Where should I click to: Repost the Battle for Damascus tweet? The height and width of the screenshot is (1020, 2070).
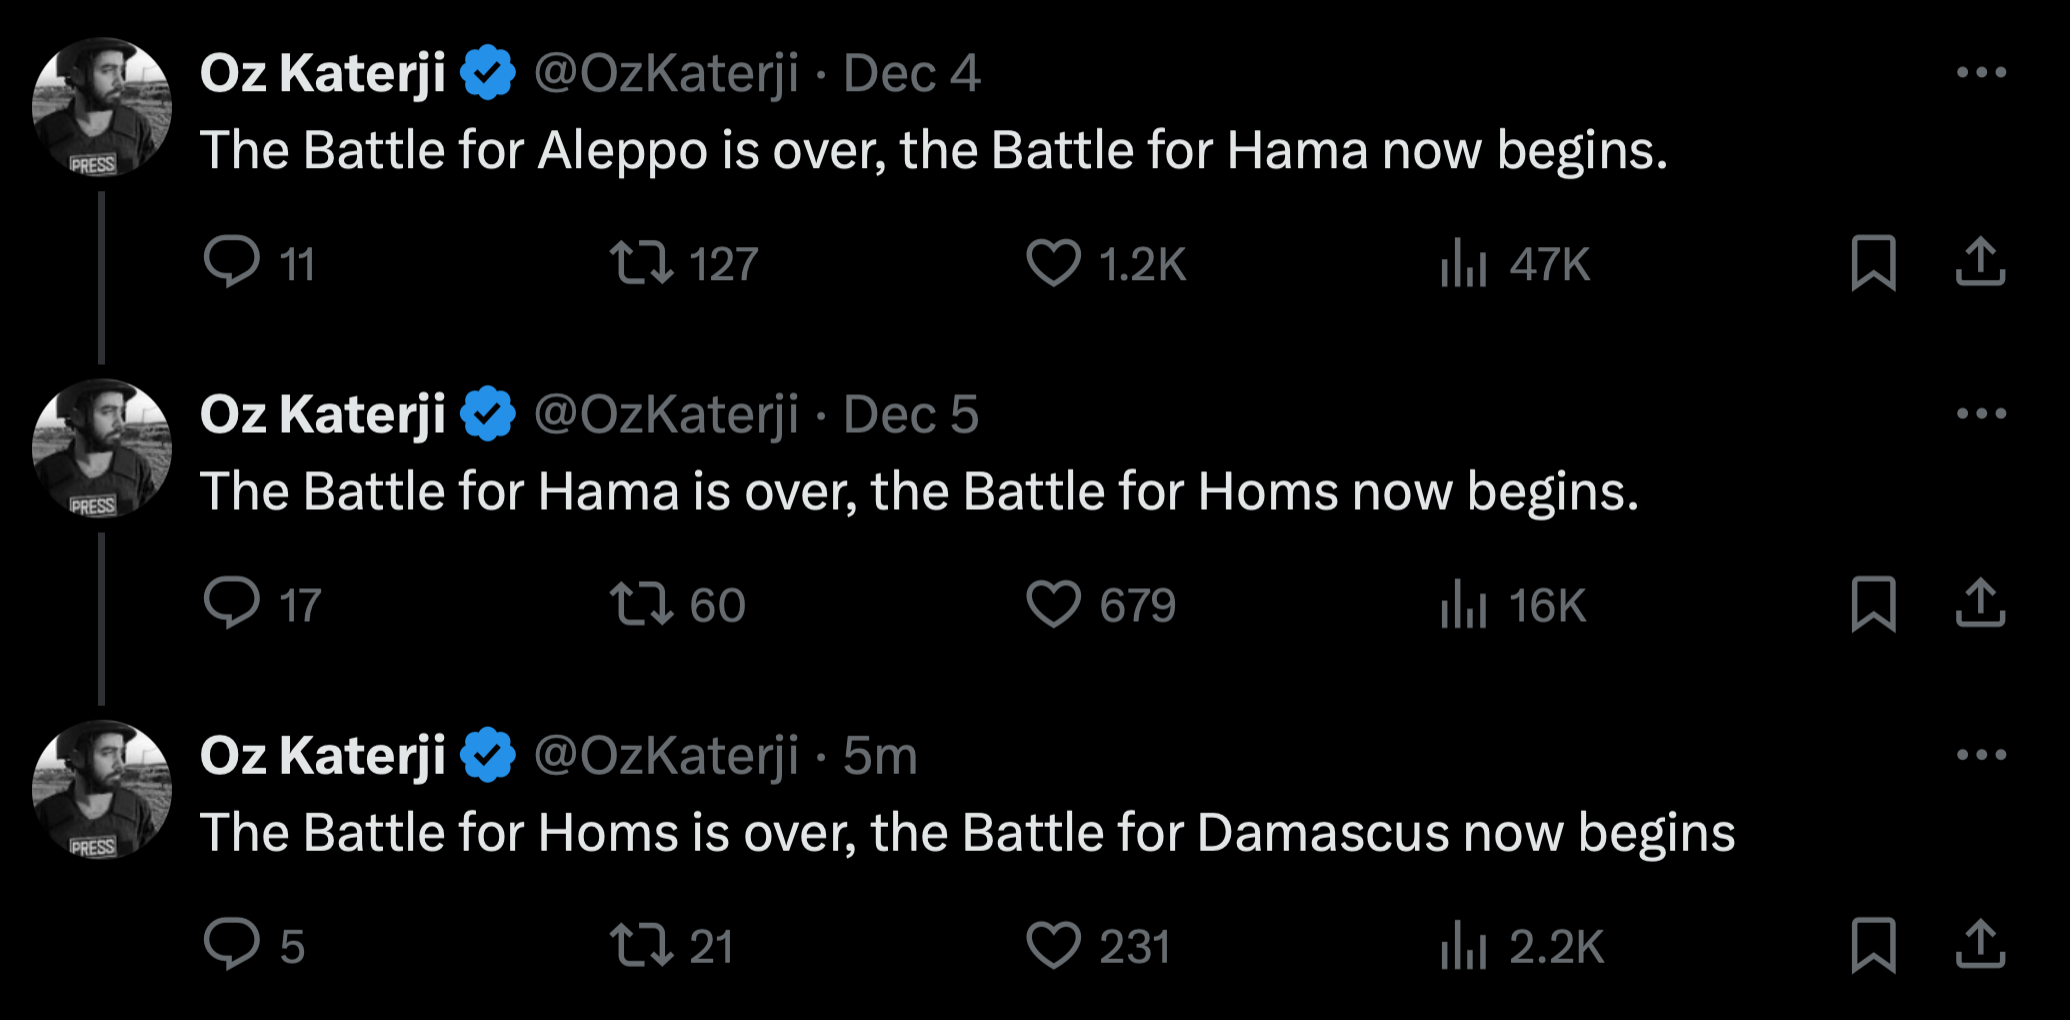tap(641, 945)
